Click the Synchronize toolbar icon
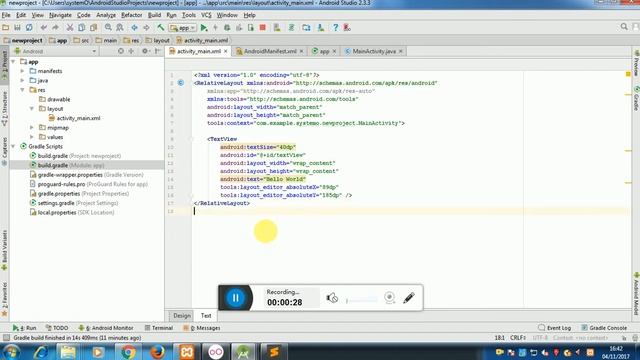The image size is (640, 360). pos(29,27)
